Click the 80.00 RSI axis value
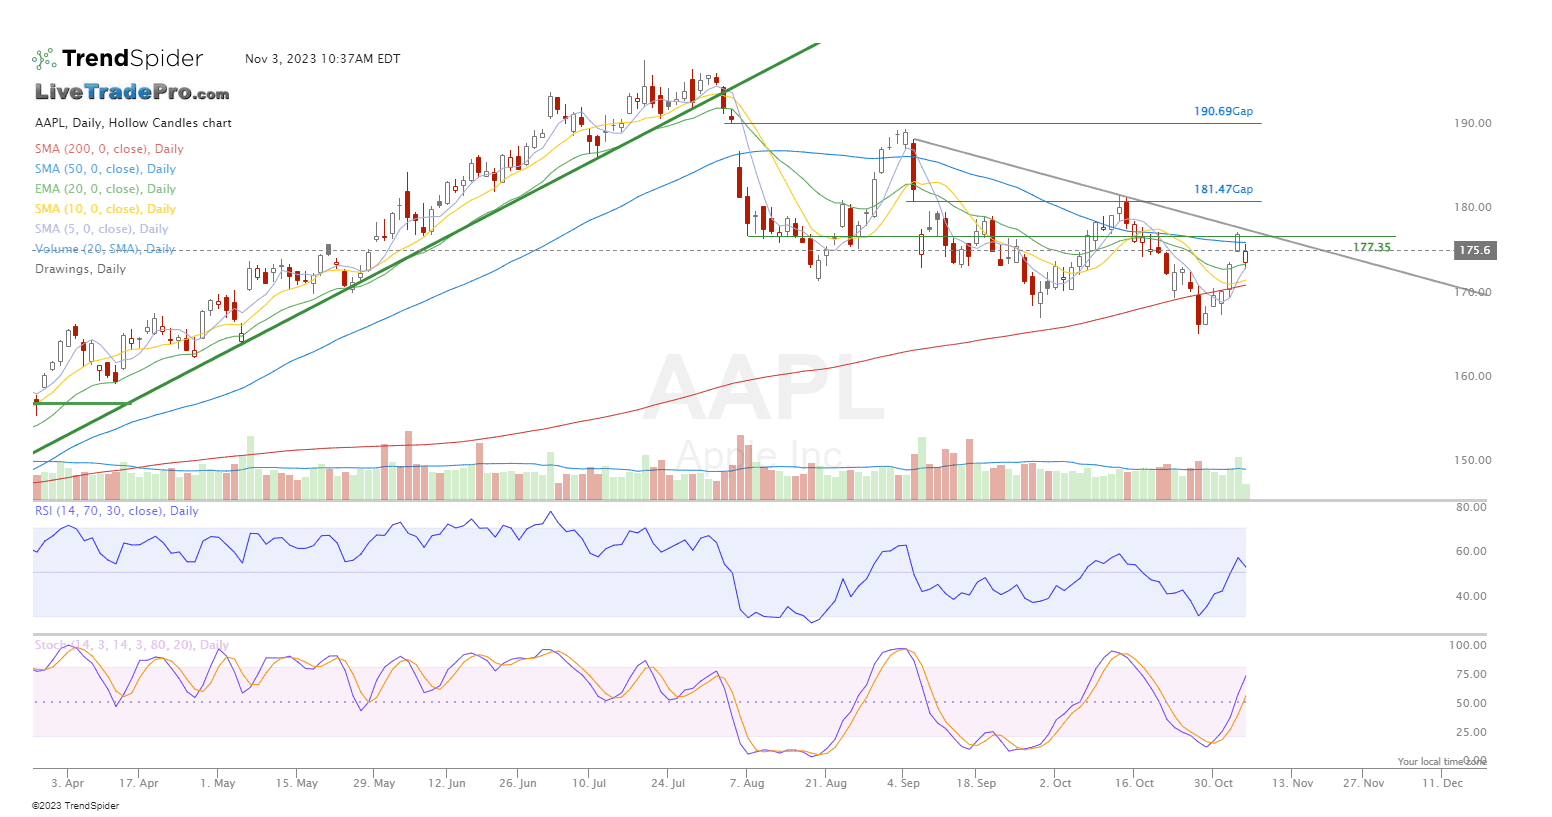 [x=1471, y=507]
